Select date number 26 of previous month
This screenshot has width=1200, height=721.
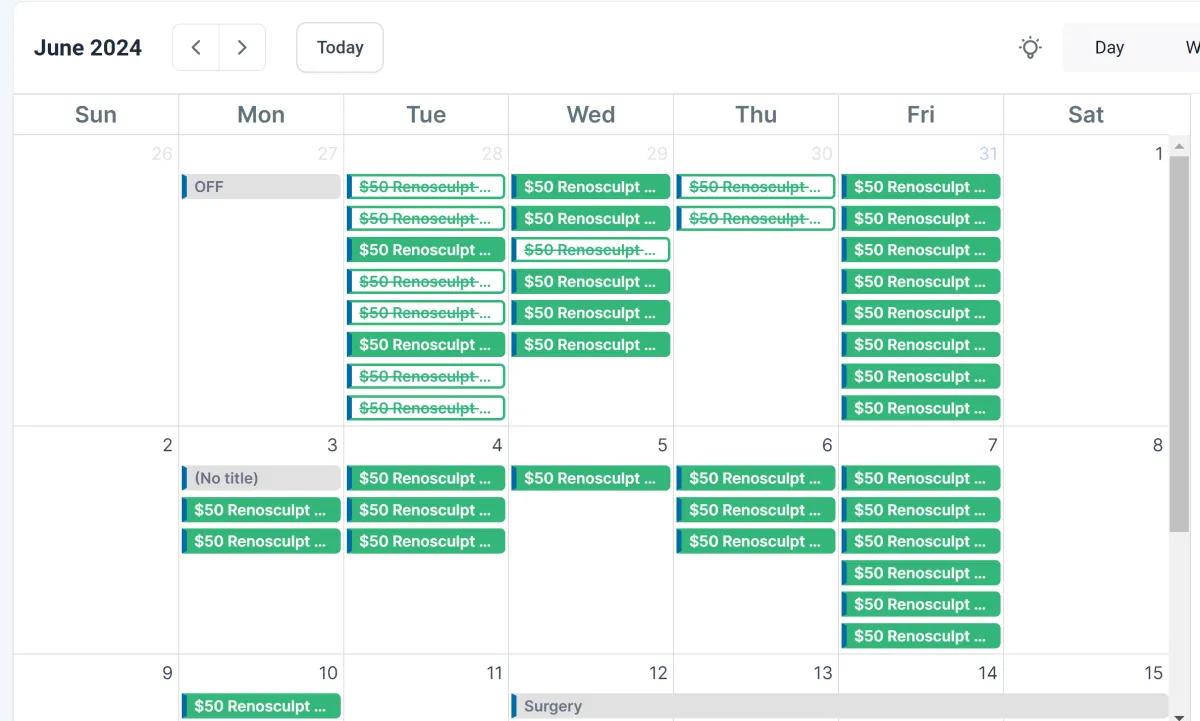(x=162, y=154)
